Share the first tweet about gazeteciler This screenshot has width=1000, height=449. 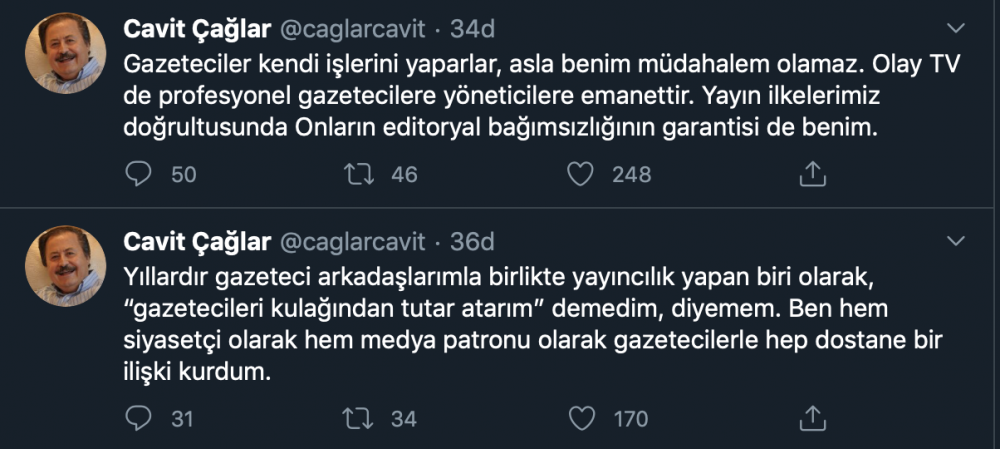(x=812, y=174)
